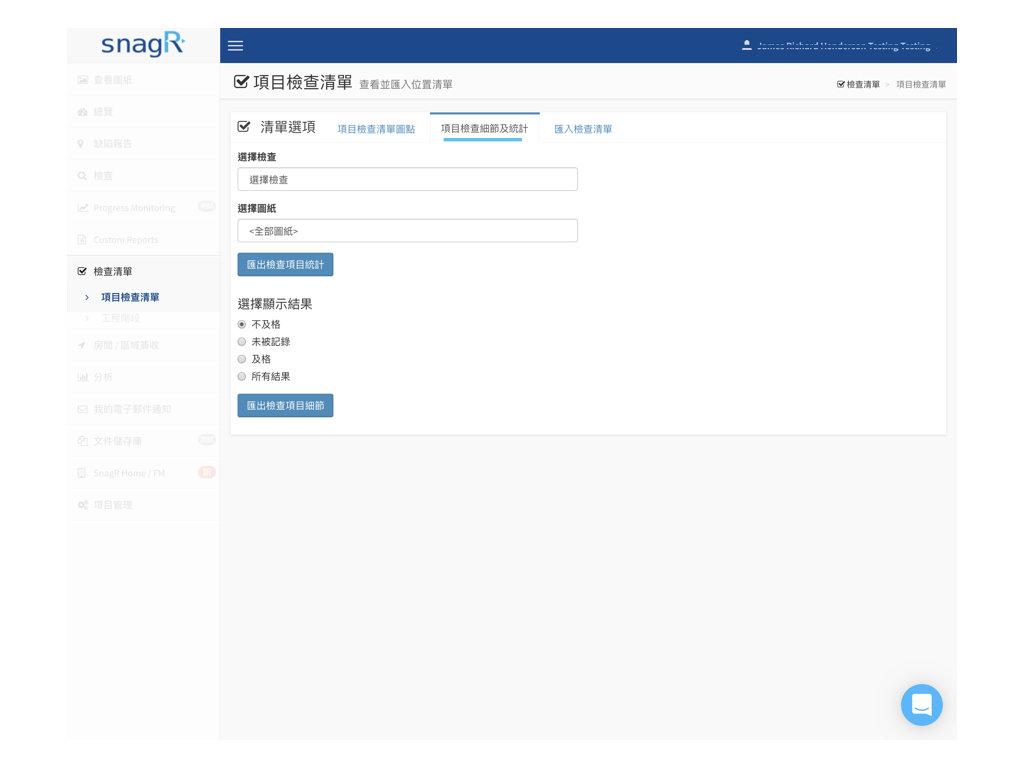Click the 總覽 dashboard icon
Image resolution: width=1024 pixels, height=768 pixels.
[82, 112]
